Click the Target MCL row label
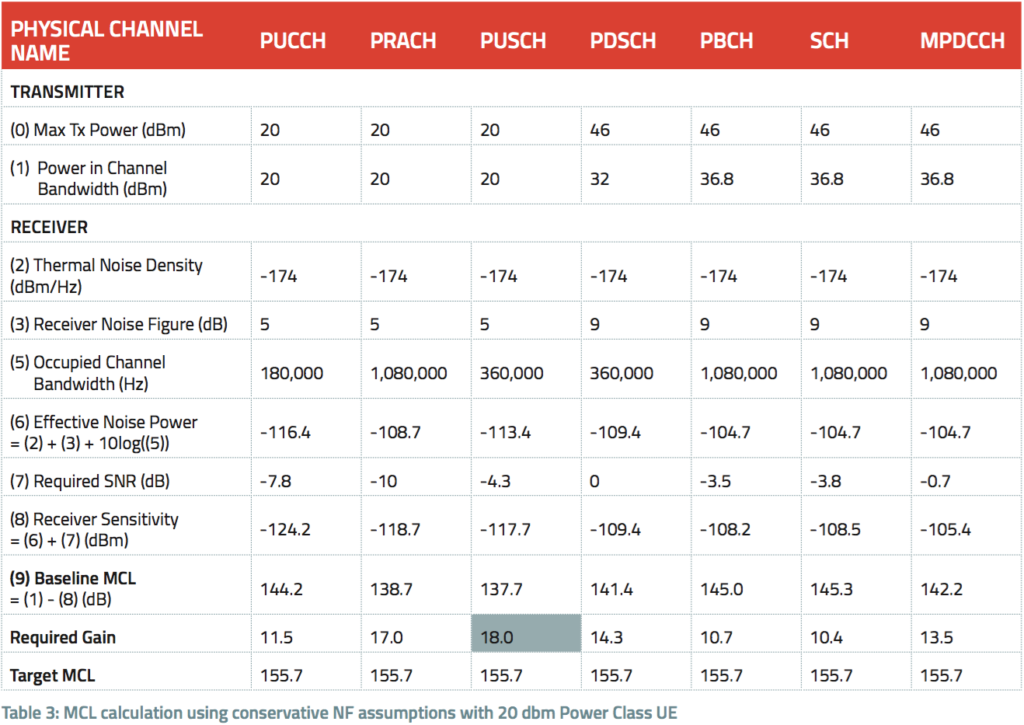The image size is (1024, 725). (x=53, y=676)
